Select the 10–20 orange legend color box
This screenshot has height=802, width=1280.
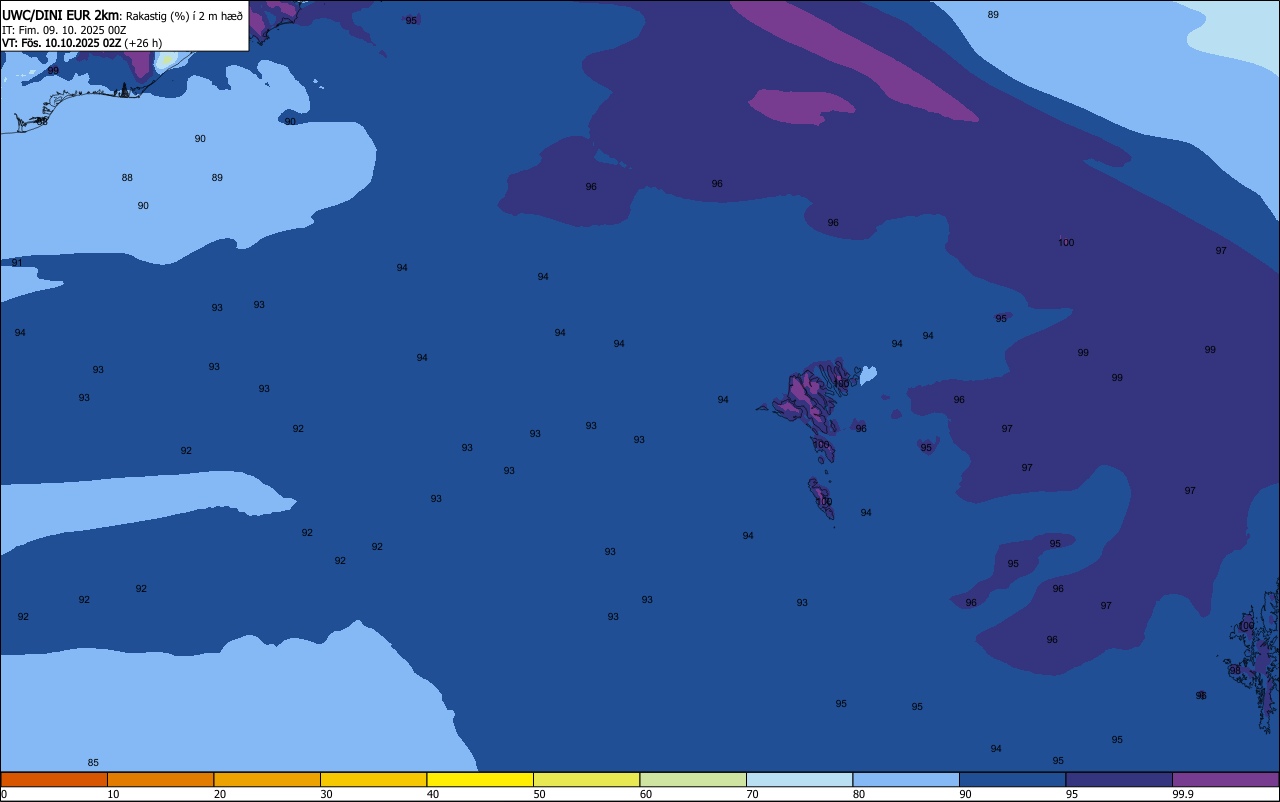(160, 779)
